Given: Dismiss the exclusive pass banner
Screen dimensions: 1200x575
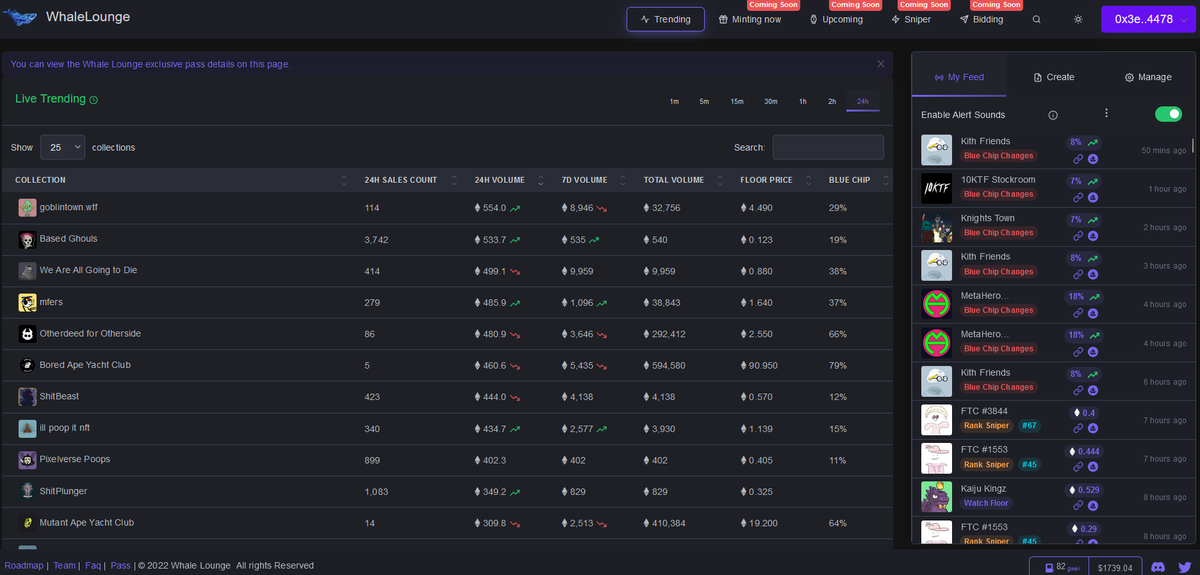Looking at the screenshot, I should click(881, 64).
